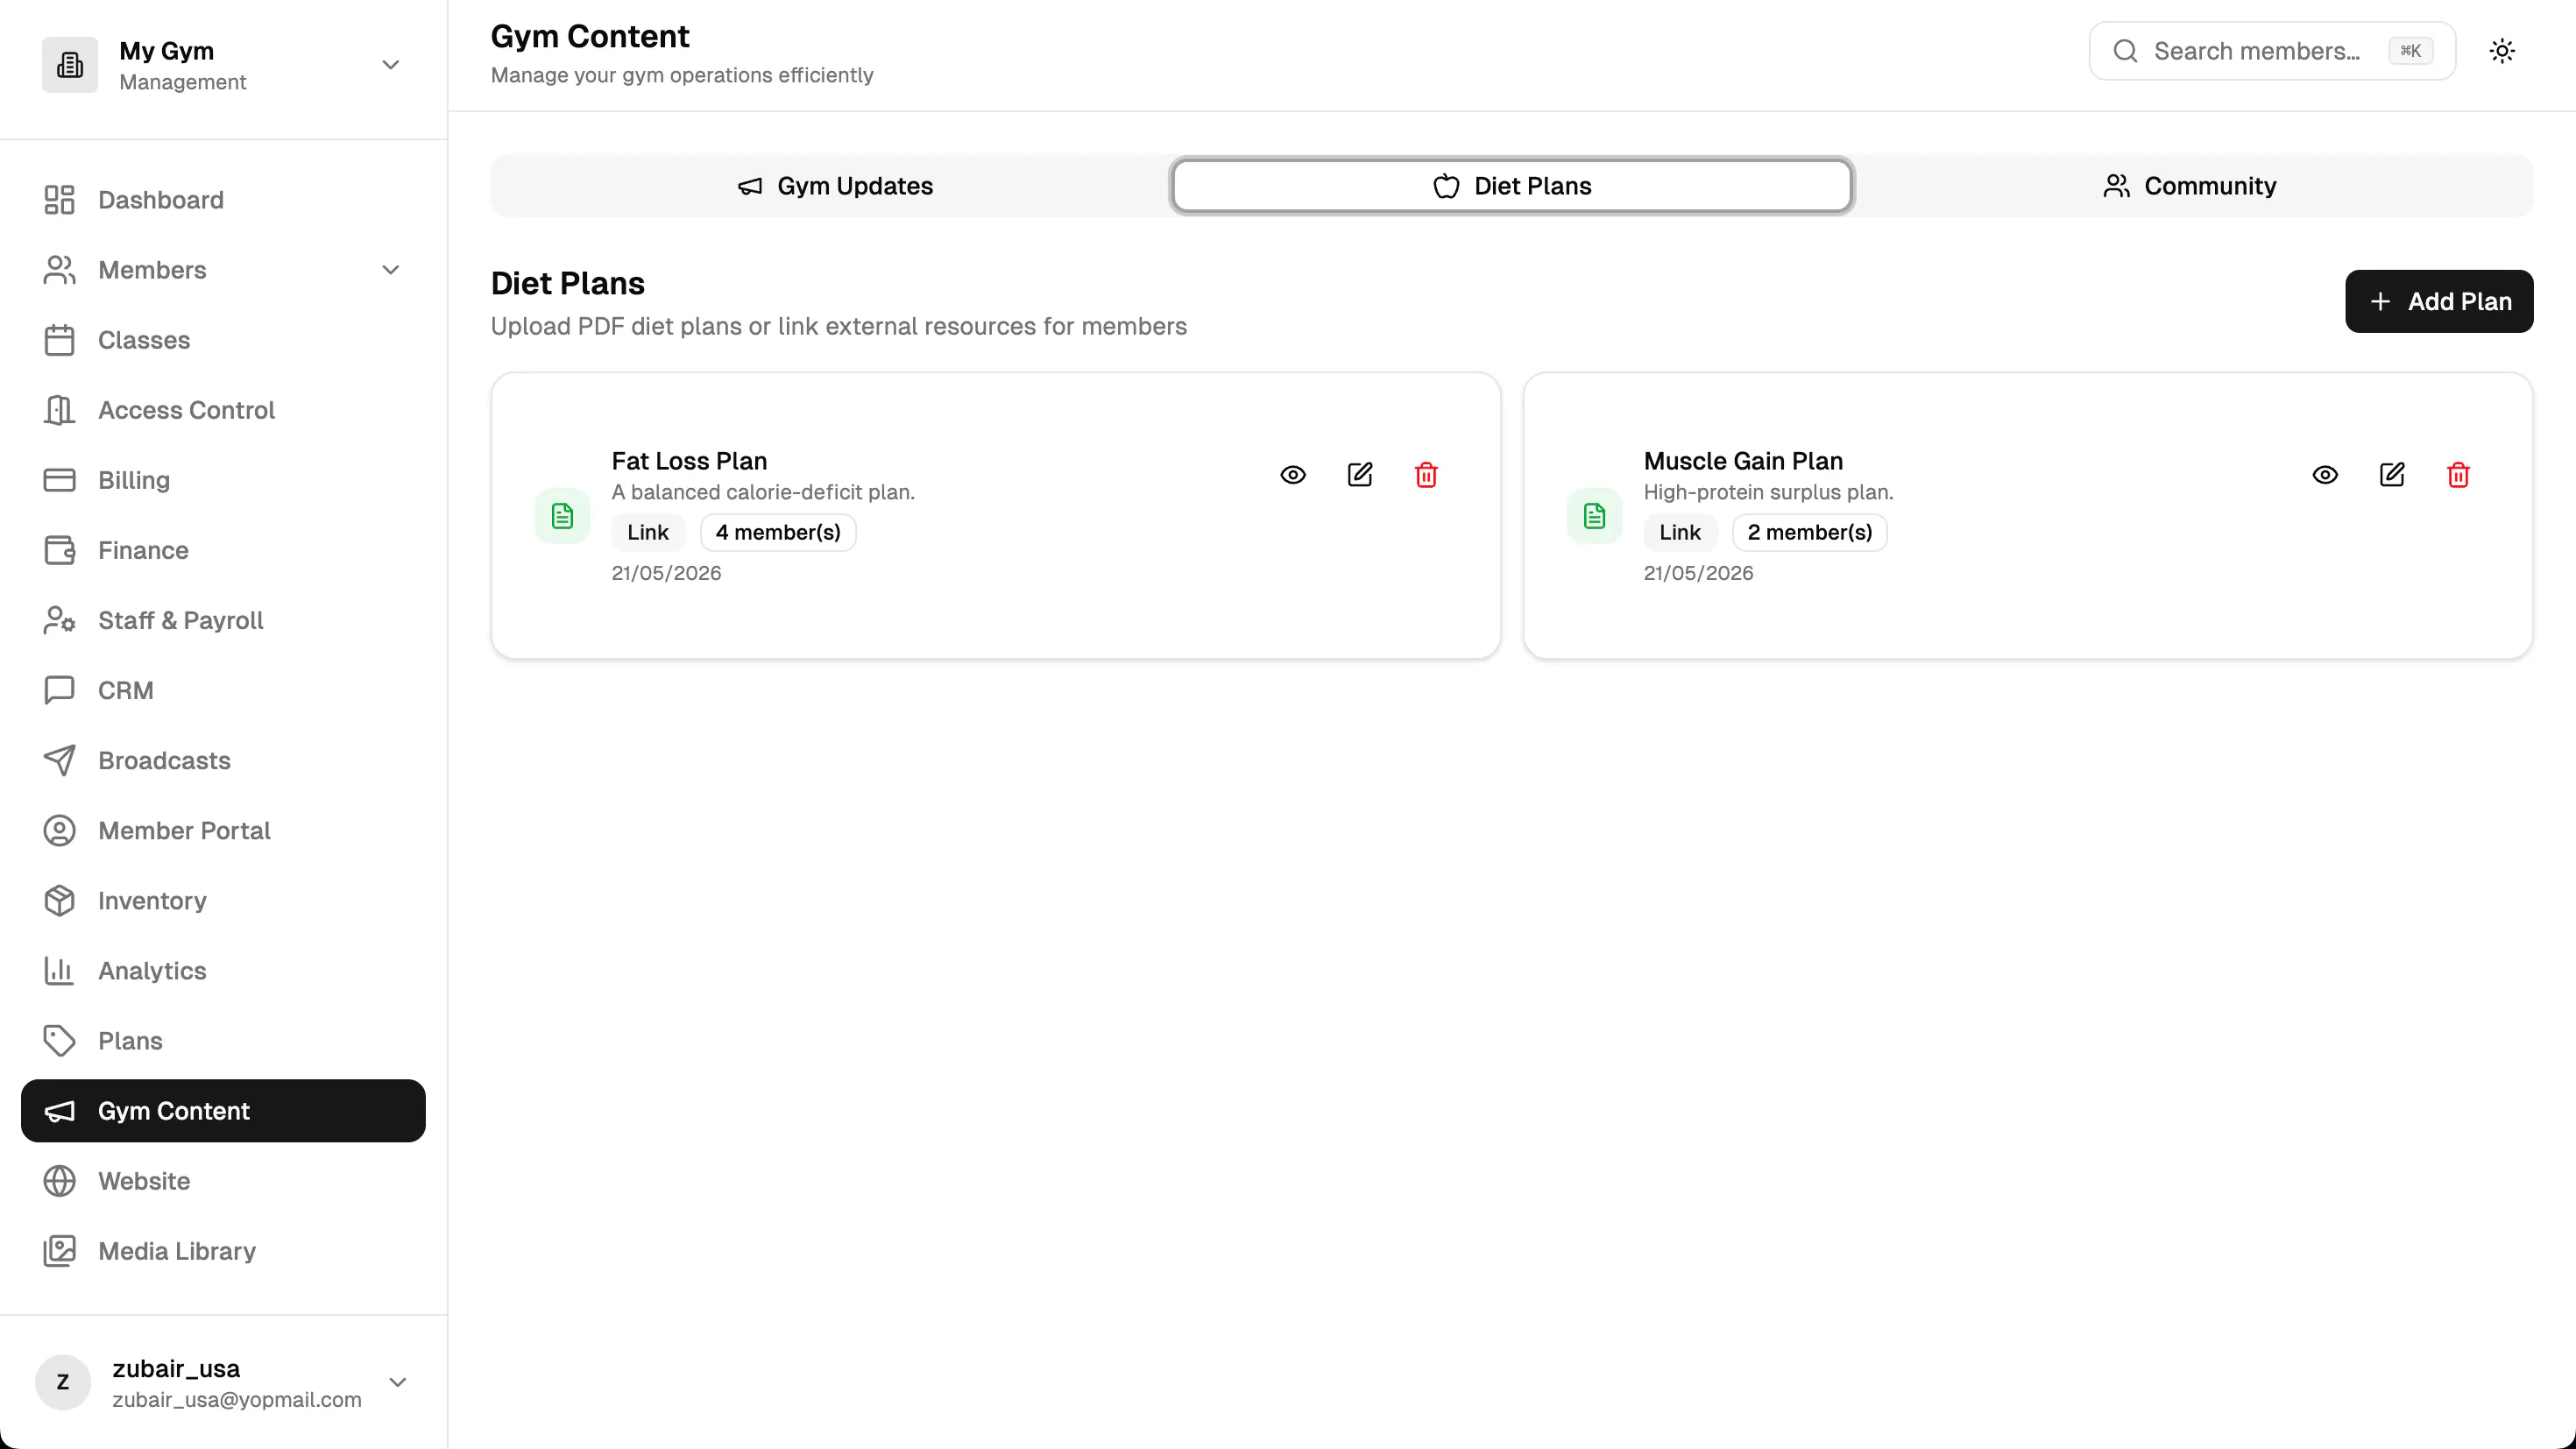The width and height of the screenshot is (2576, 1449).
Task: View Fat Loss Plan with the eye icon
Action: (1293, 475)
